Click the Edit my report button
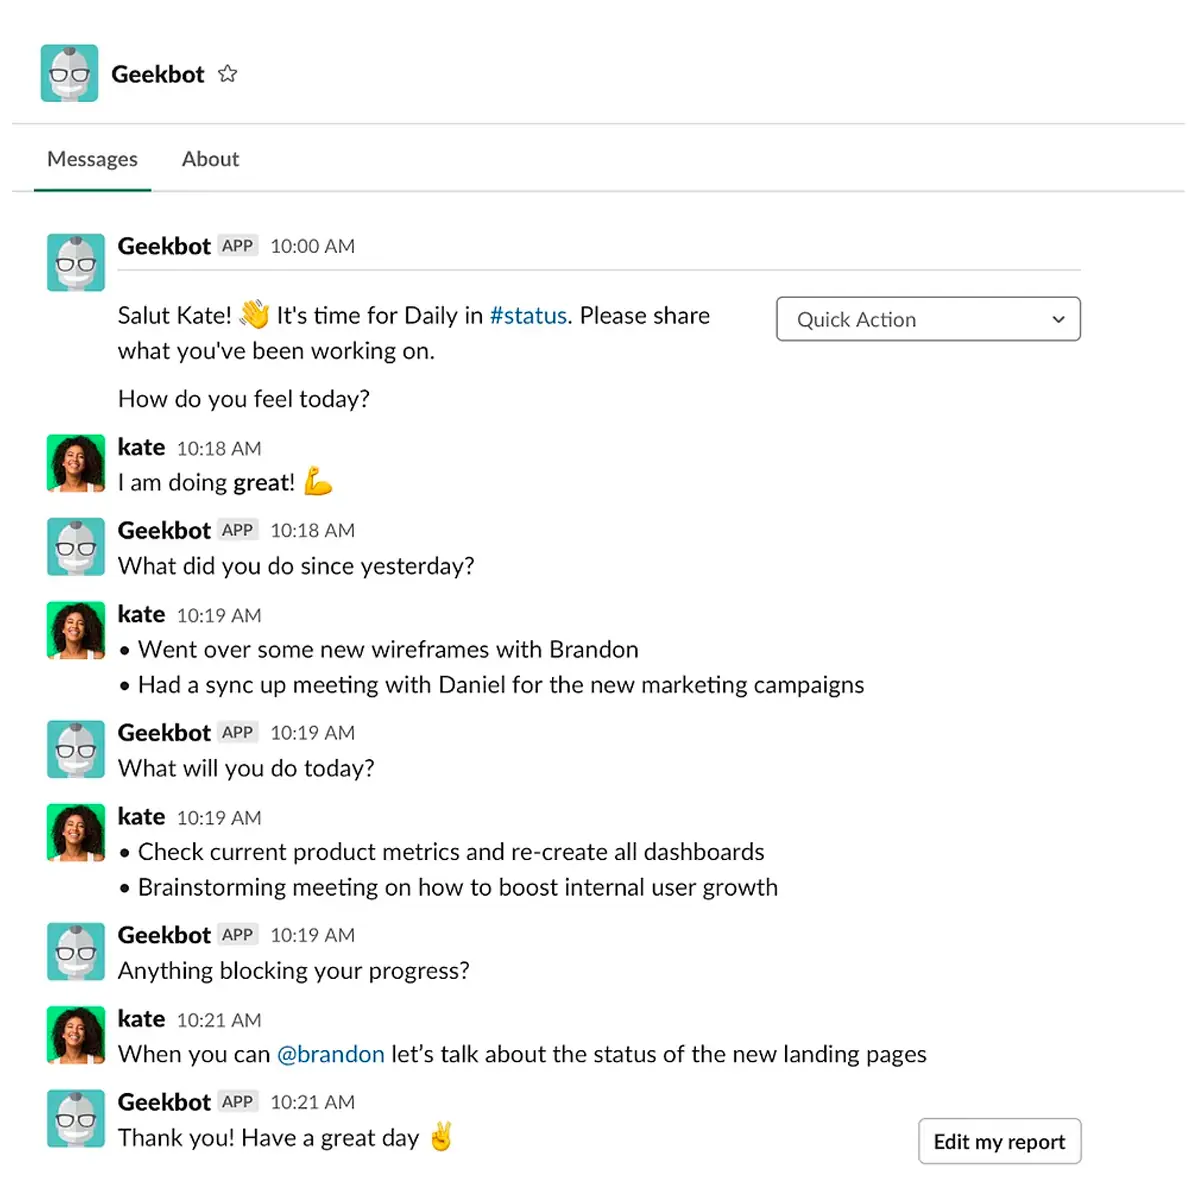The height and width of the screenshot is (1200, 1200). (x=999, y=1141)
